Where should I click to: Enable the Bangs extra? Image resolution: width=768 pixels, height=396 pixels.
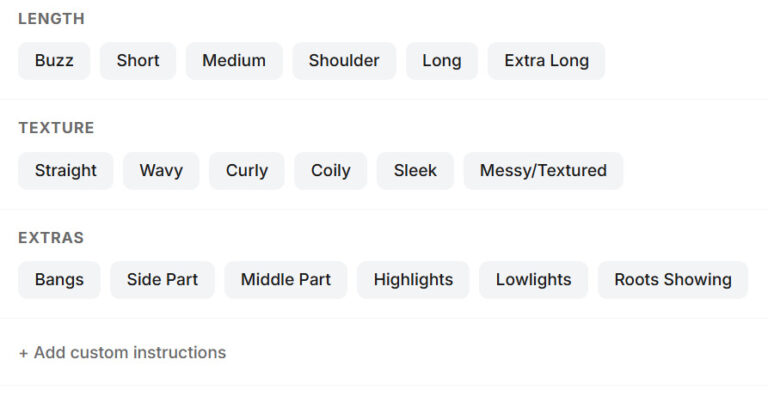coord(59,280)
